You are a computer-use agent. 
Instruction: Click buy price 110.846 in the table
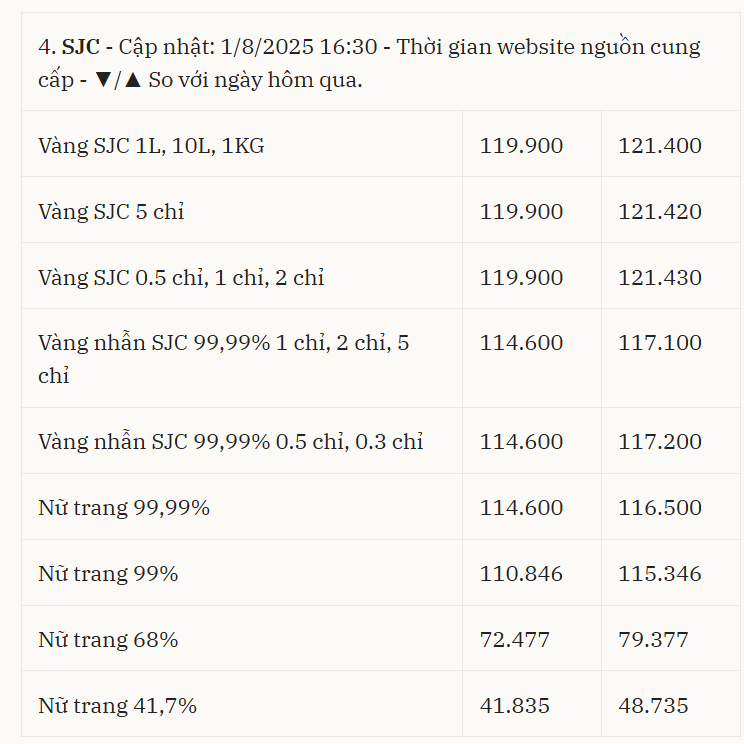click(x=521, y=573)
